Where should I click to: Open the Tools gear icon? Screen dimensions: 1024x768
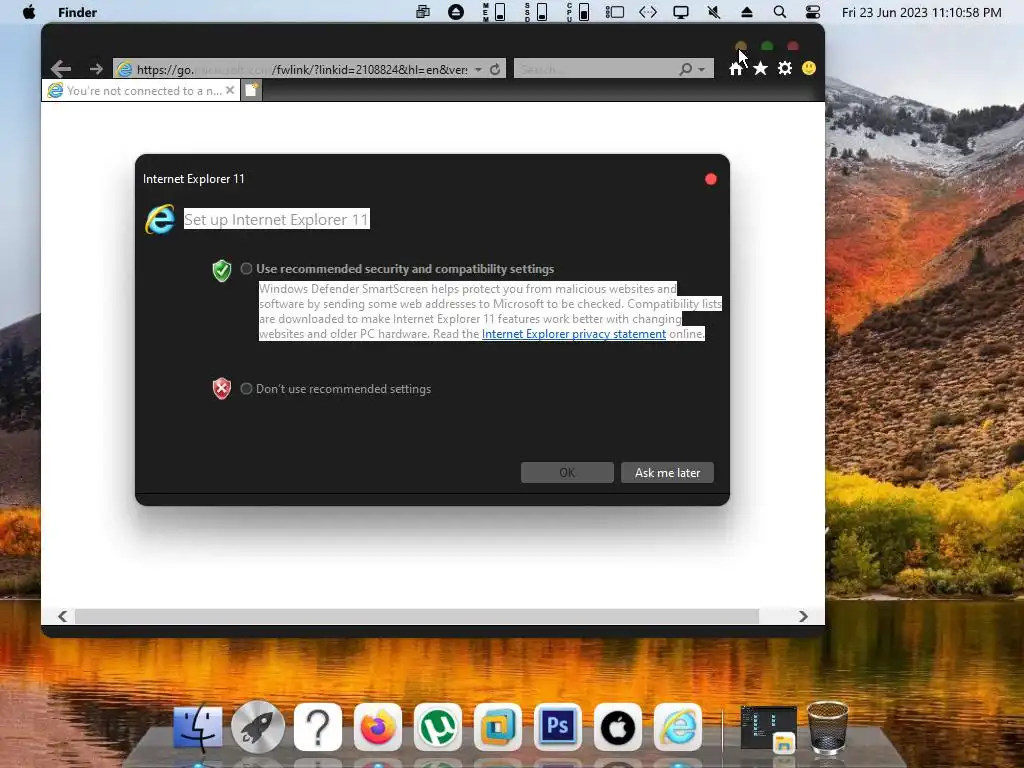(x=785, y=69)
